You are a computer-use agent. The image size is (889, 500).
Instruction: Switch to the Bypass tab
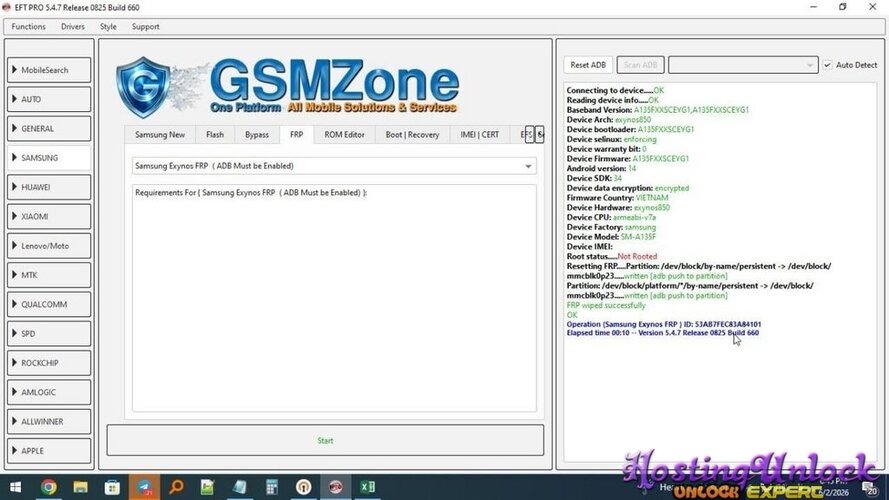(x=257, y=135)
